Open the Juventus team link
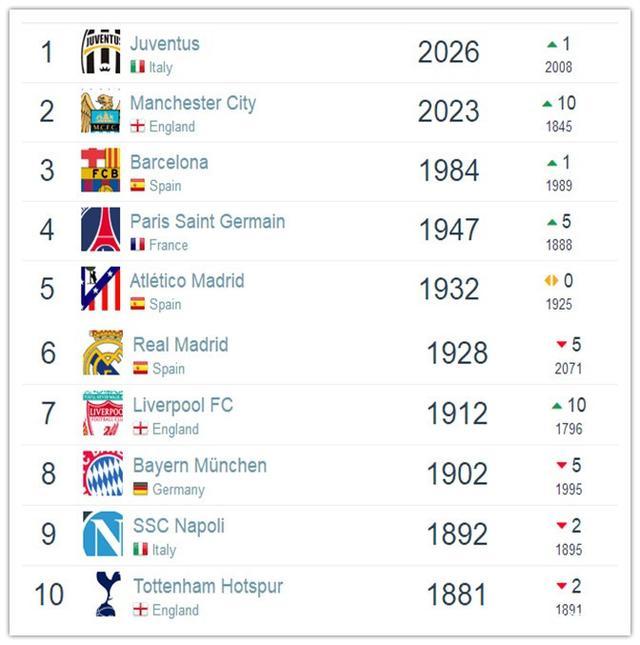640x645 pixels. (165, 44)
